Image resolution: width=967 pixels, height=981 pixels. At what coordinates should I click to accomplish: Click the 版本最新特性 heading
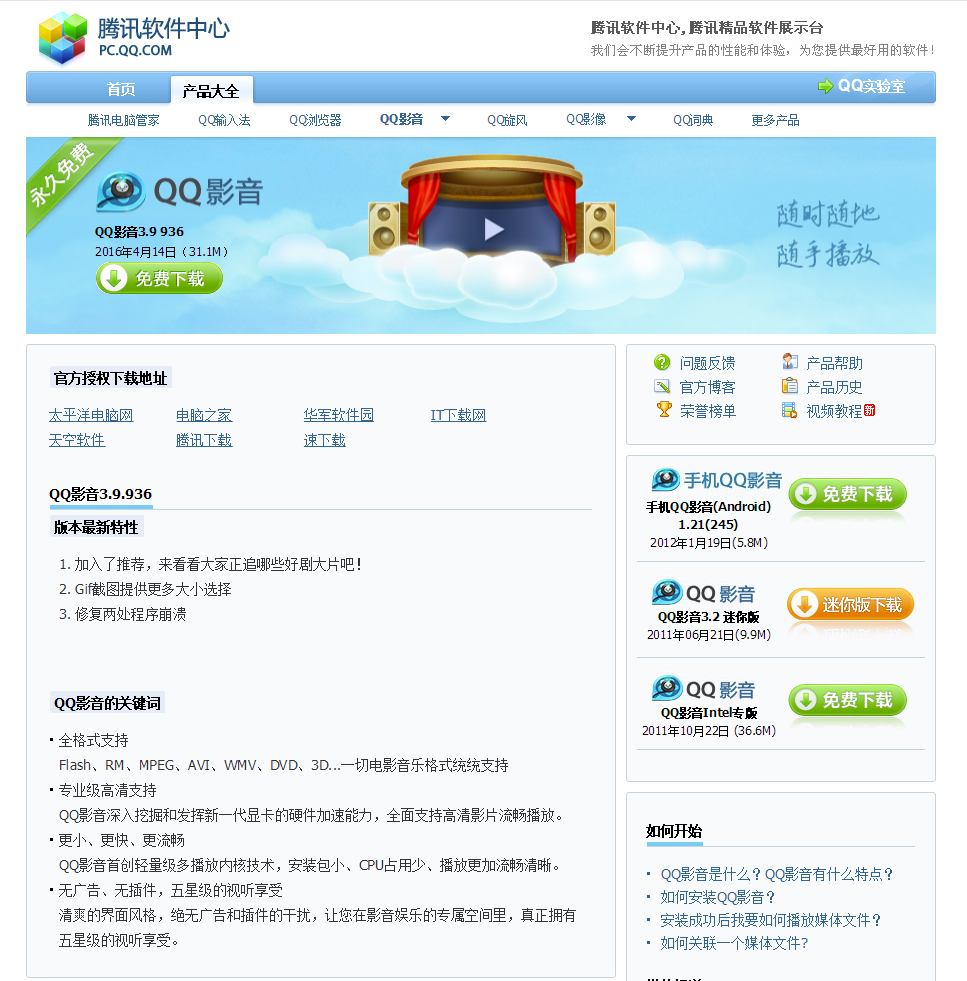(x=96, y=527)
